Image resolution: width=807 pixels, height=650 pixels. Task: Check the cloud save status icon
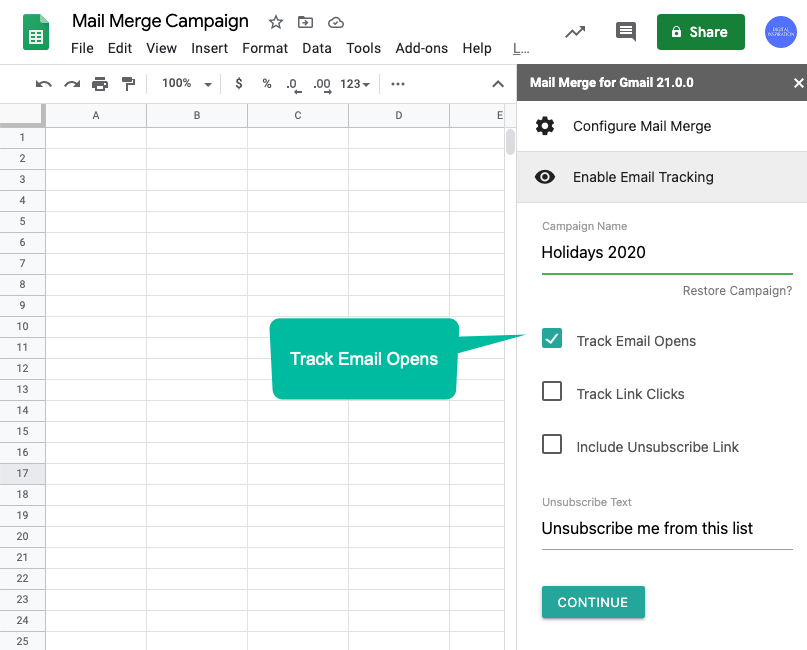pos(336,22)
